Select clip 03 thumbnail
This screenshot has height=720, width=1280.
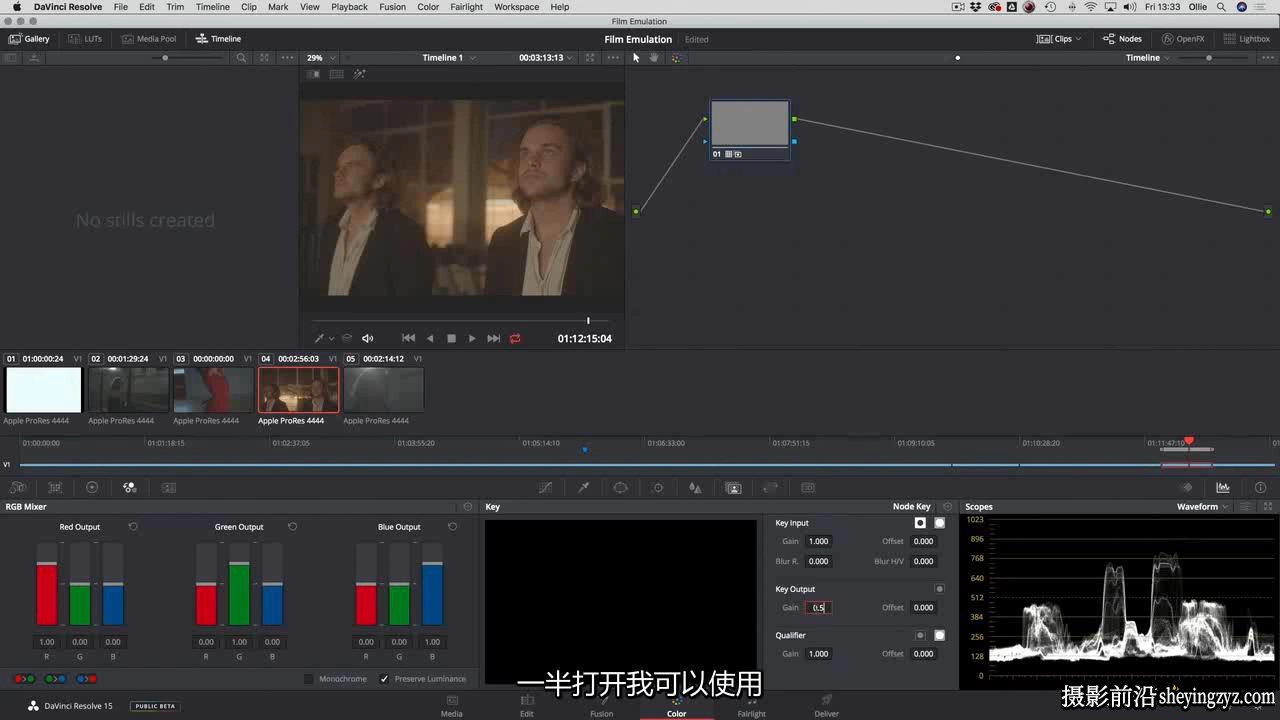[214, 390]
